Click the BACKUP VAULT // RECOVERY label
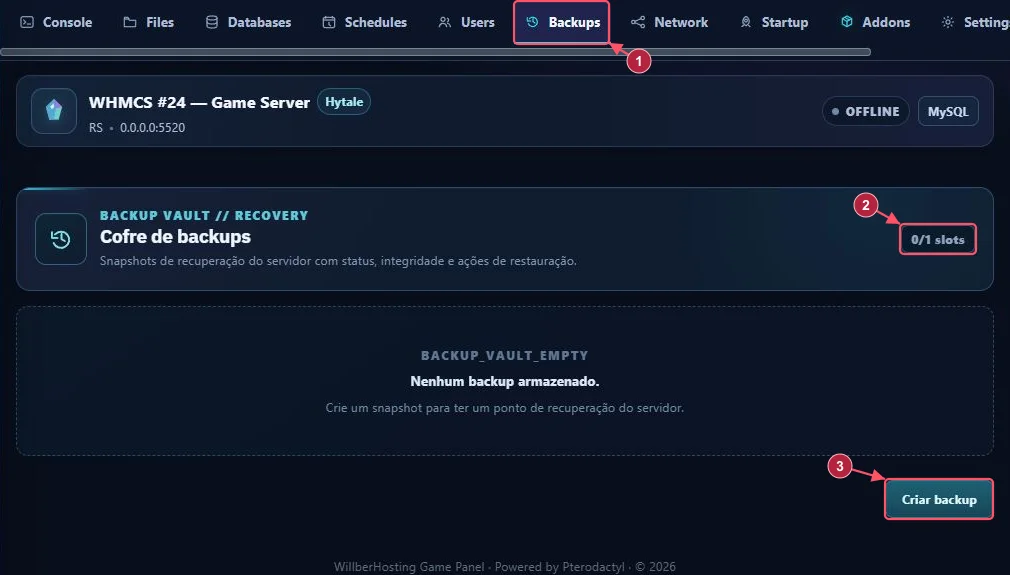The height and width of the screenshot is (575, 1010). tap(204, 216)
